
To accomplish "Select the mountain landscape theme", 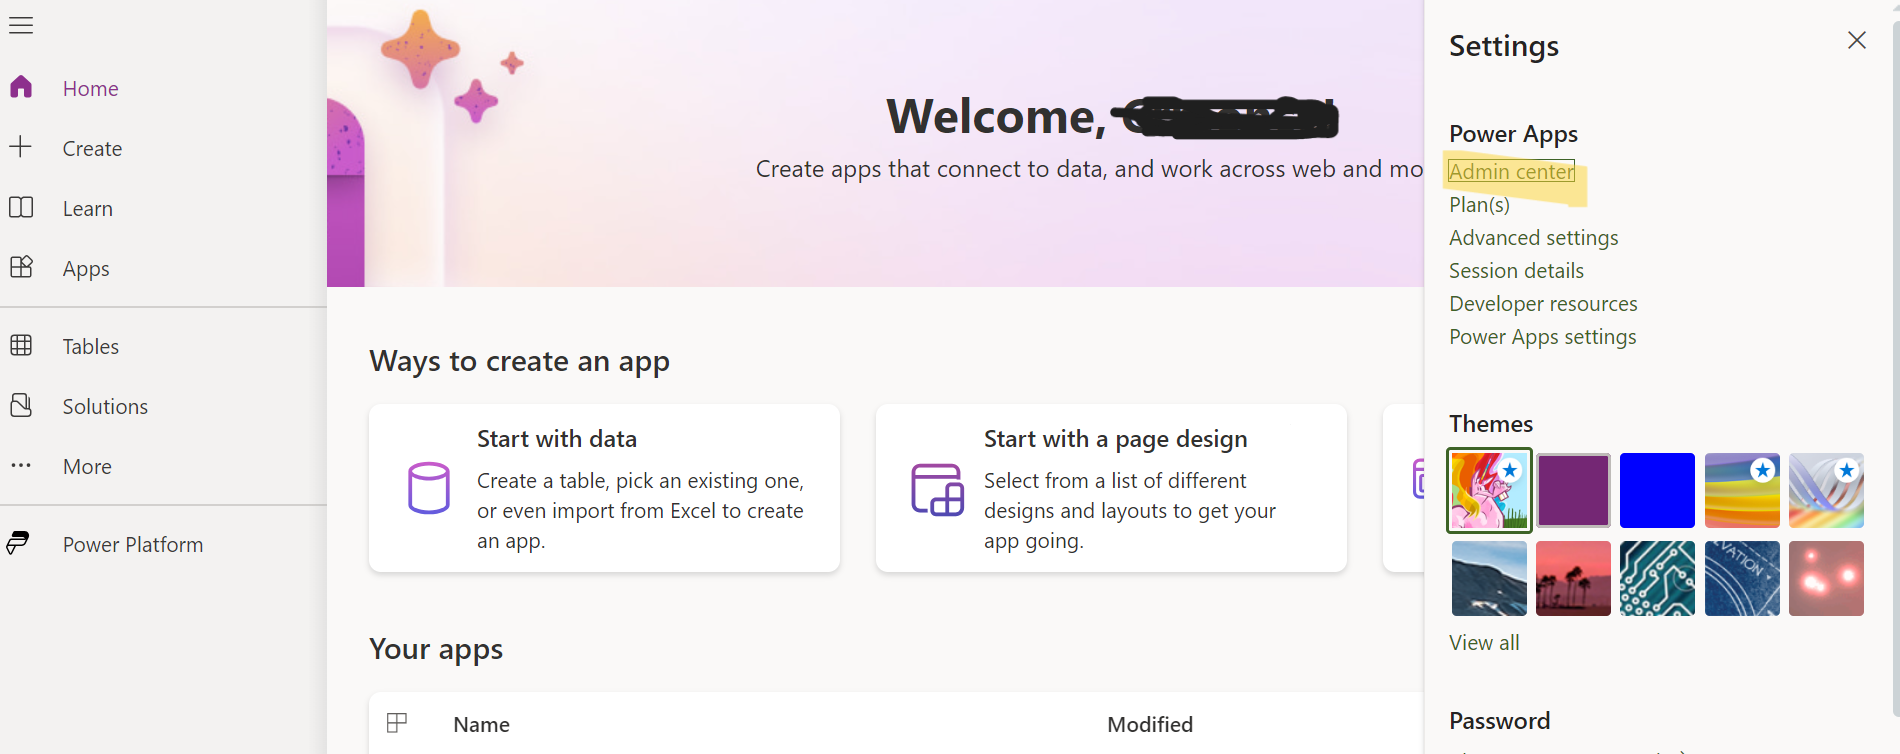I will click(x=1489, y=578).
